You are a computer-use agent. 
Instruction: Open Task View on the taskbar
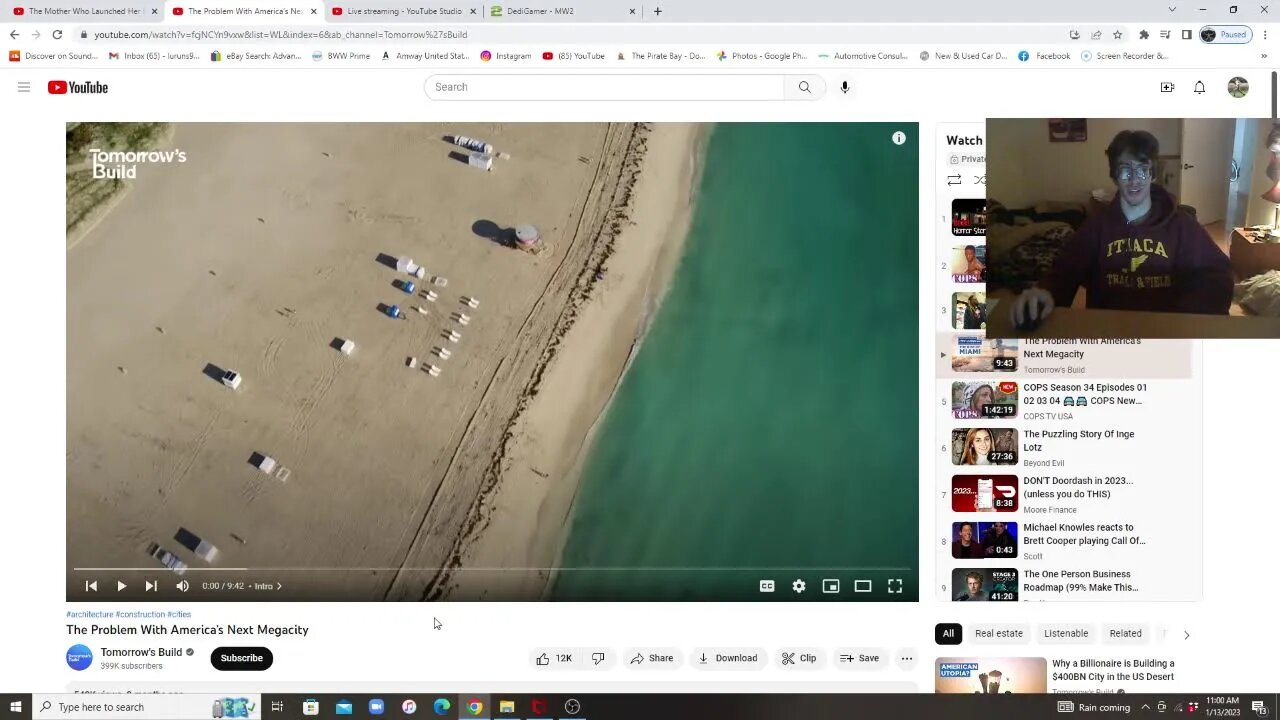tap(277, 707)
